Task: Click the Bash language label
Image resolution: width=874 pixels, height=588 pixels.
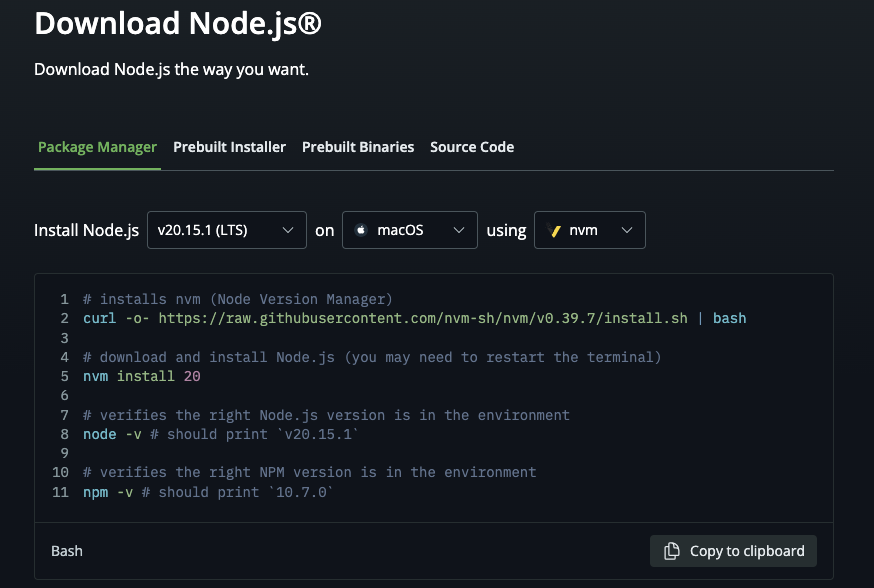Action: pos(67,551)
